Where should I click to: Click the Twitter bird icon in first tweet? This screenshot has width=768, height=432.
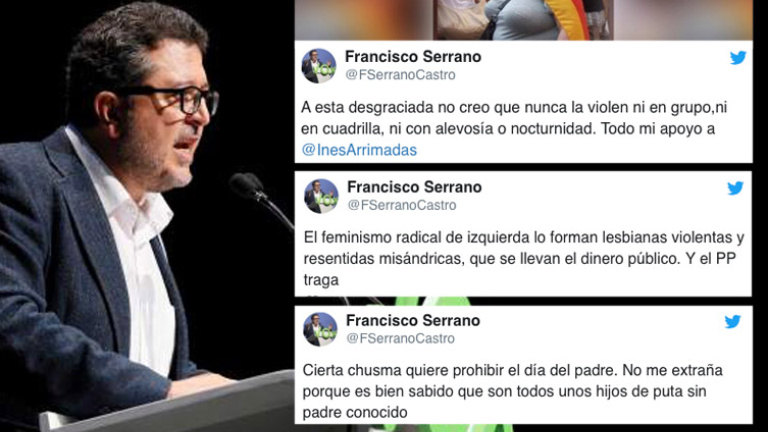738,57
